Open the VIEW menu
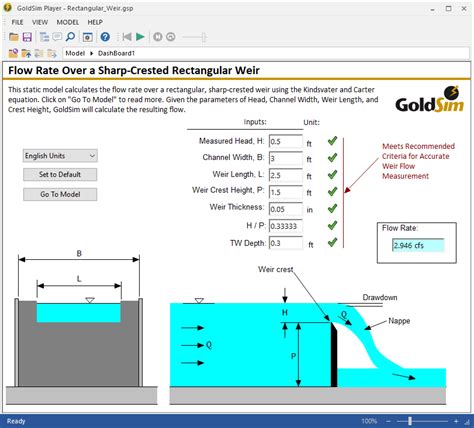The image size is (474, 428). tap(40, 22)
